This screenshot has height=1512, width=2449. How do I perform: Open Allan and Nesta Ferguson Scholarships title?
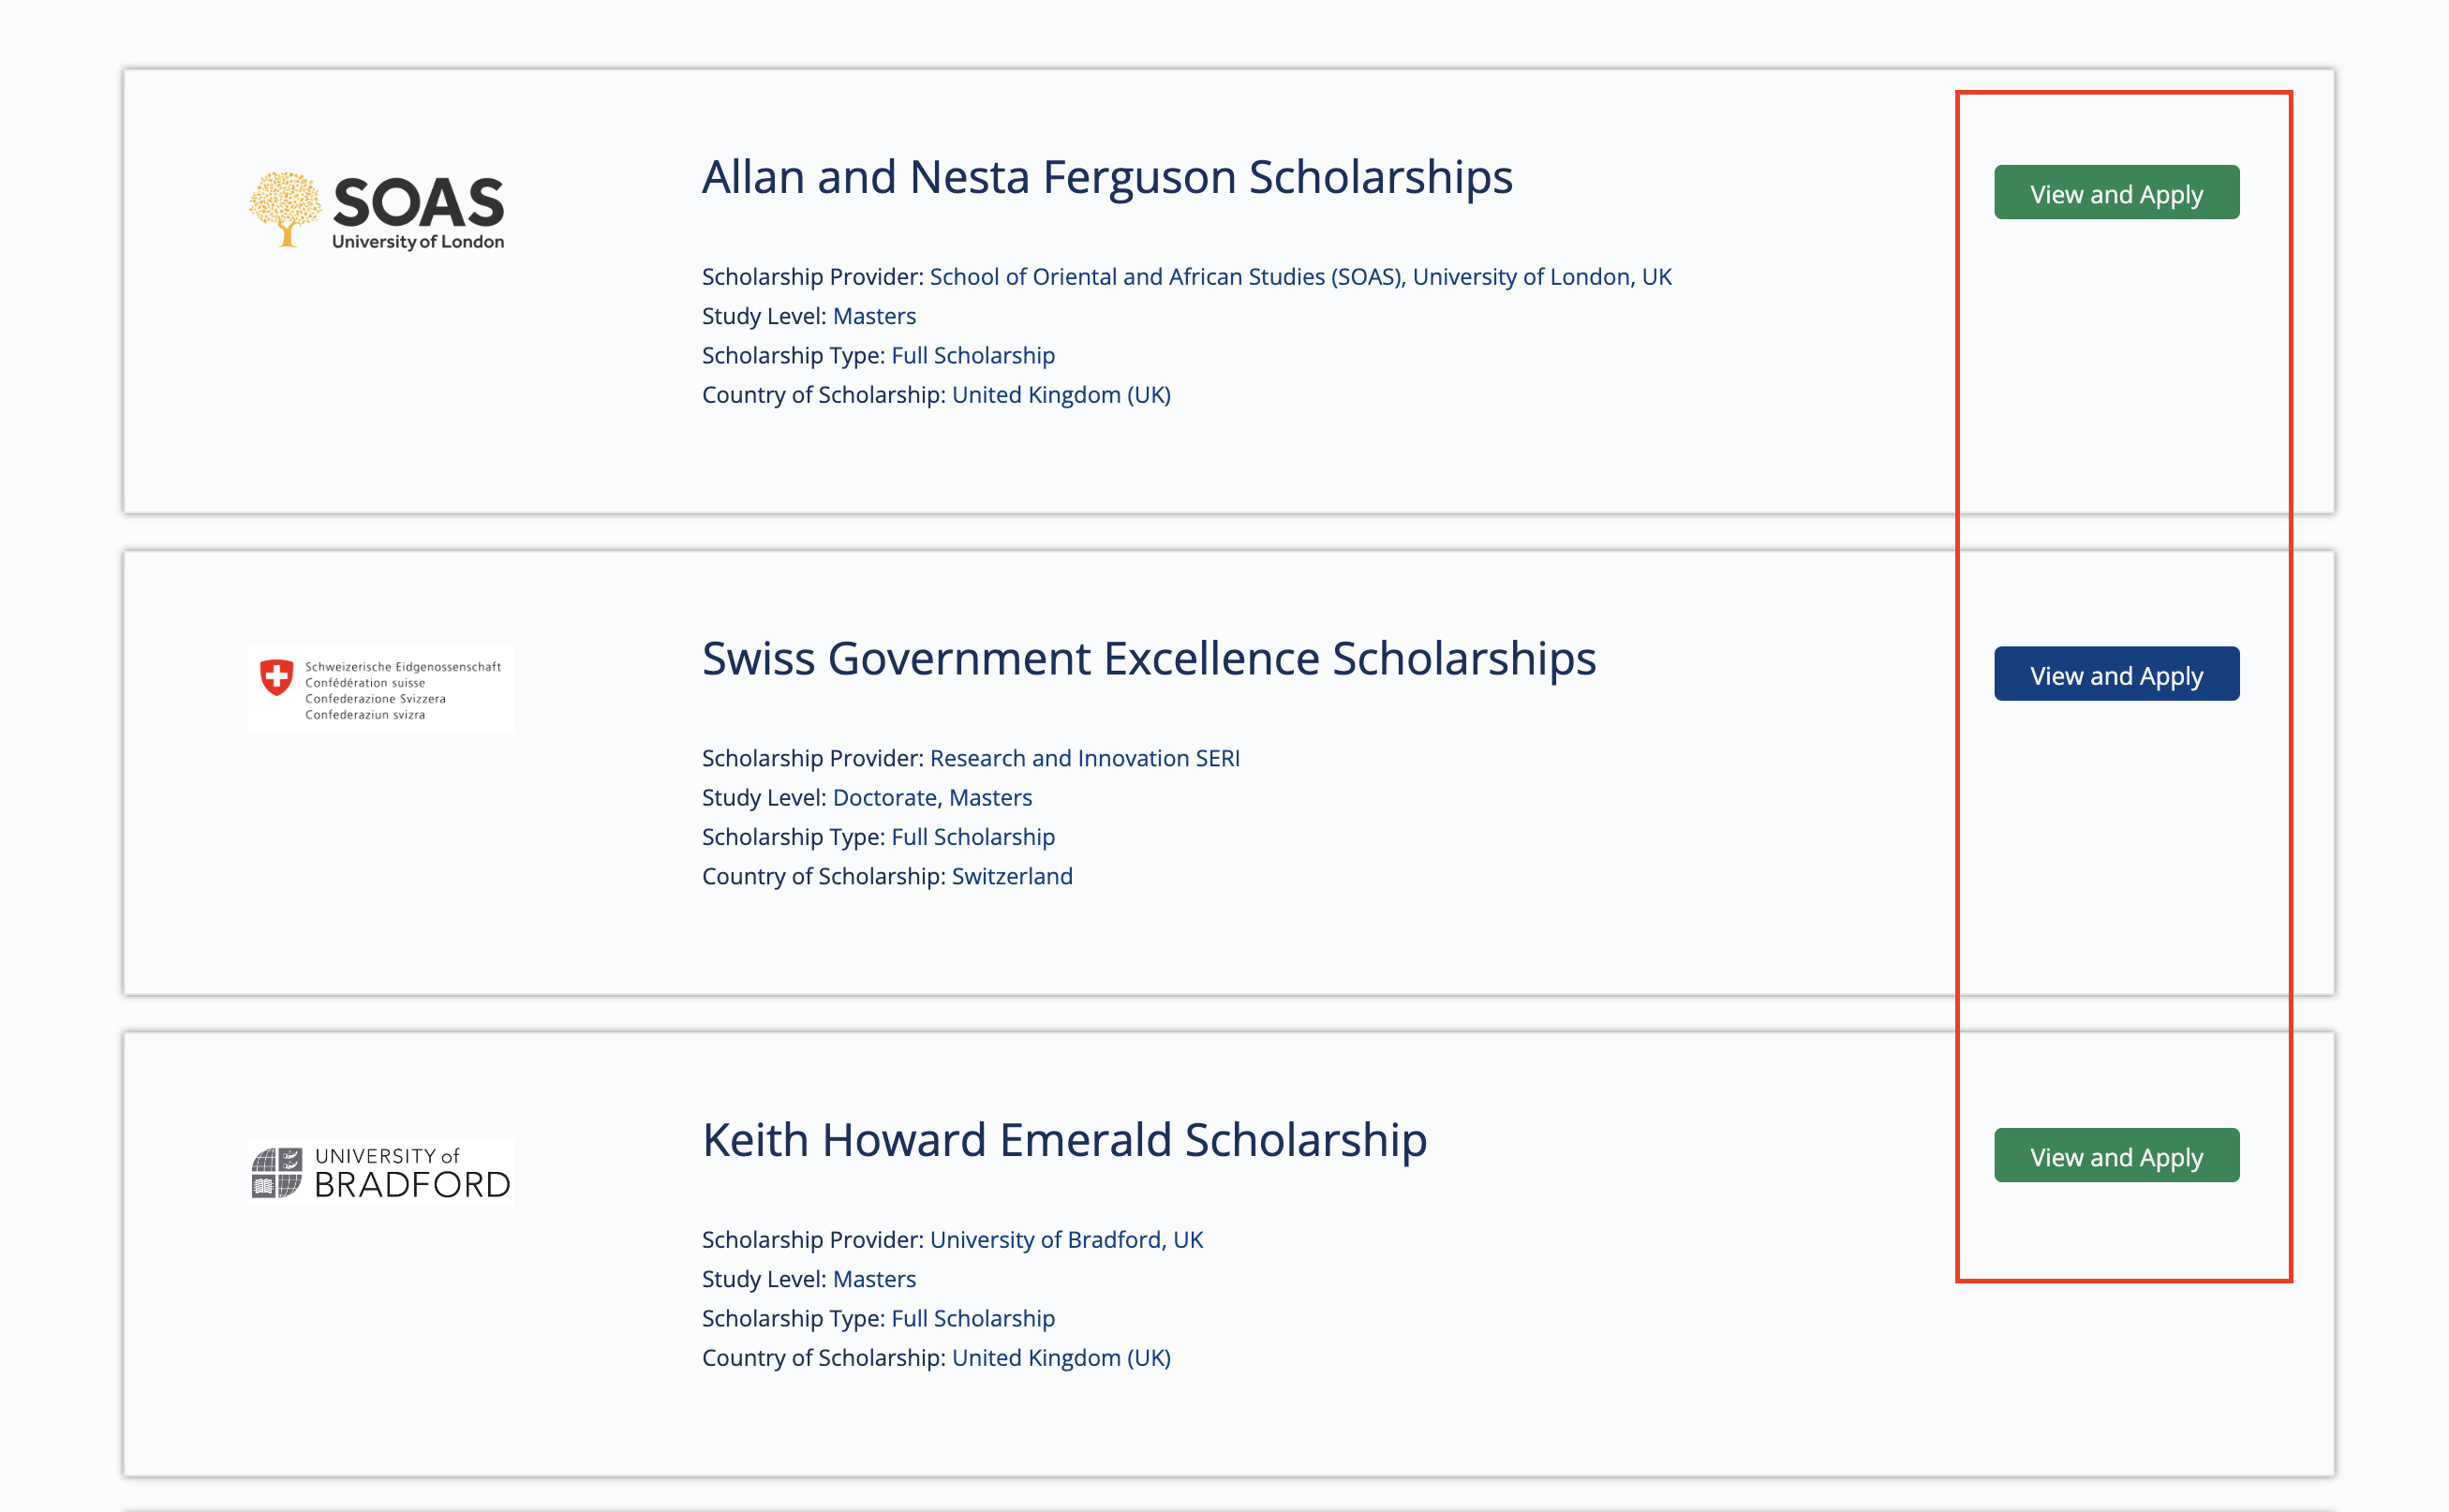tap(1107, 177)
